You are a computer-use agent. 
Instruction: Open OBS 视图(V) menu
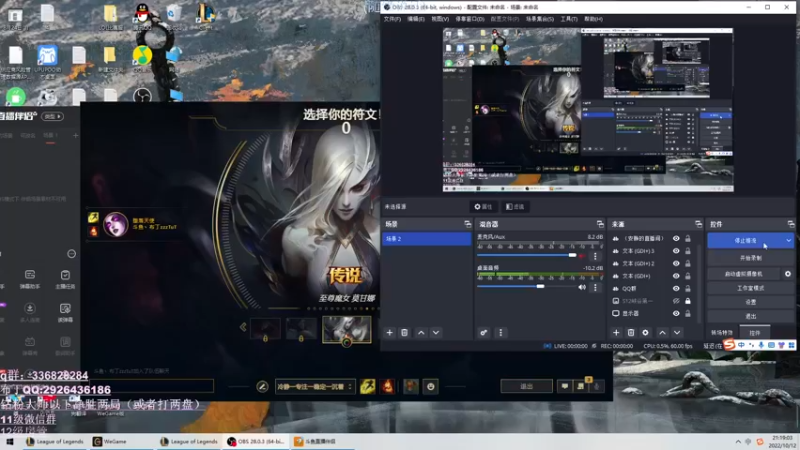(440, 19)
